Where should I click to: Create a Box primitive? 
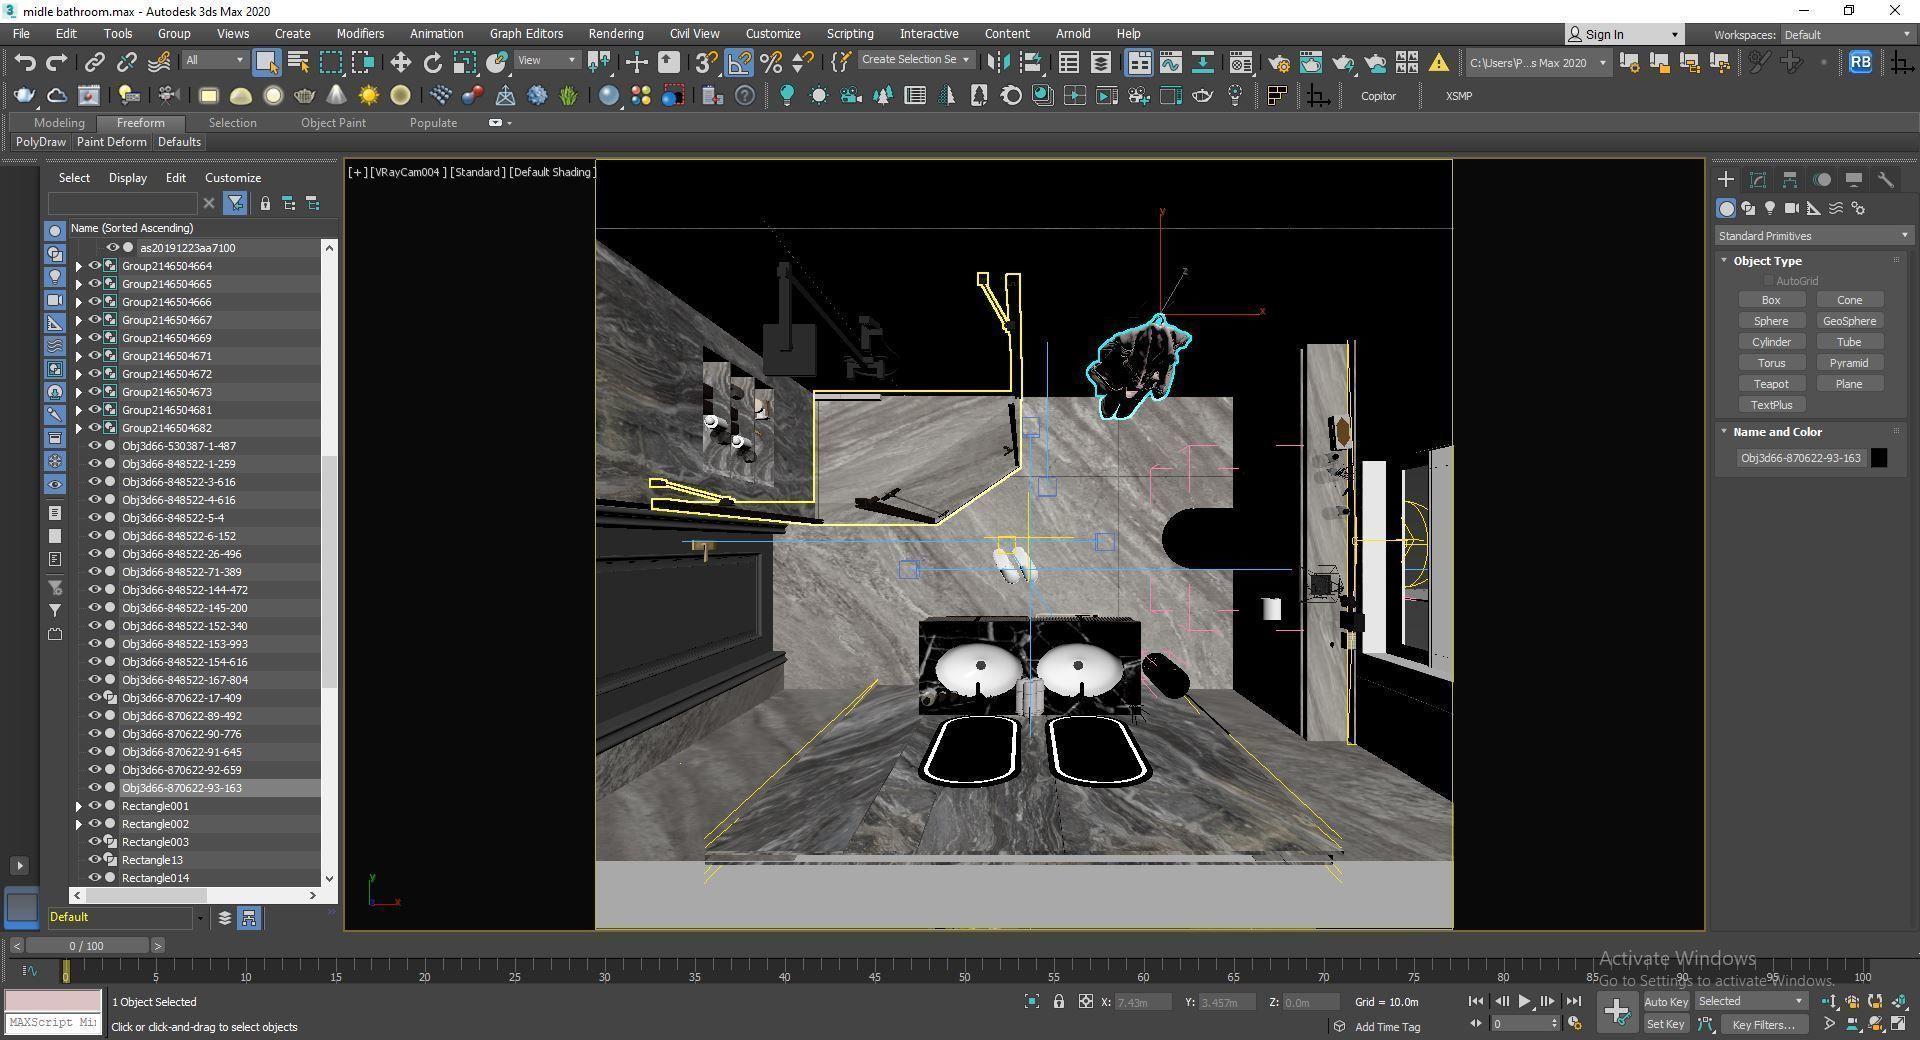1771,300
